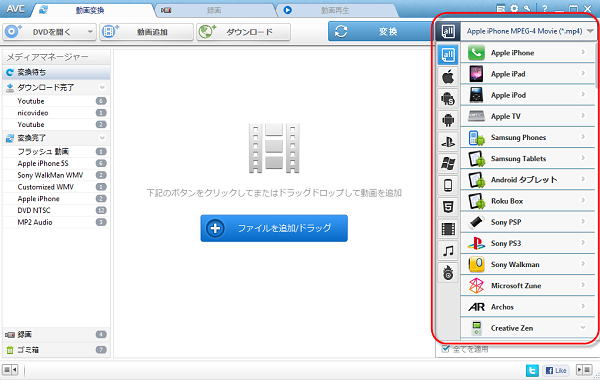Switch to the 録画 tab

click(x=214, y=10)
